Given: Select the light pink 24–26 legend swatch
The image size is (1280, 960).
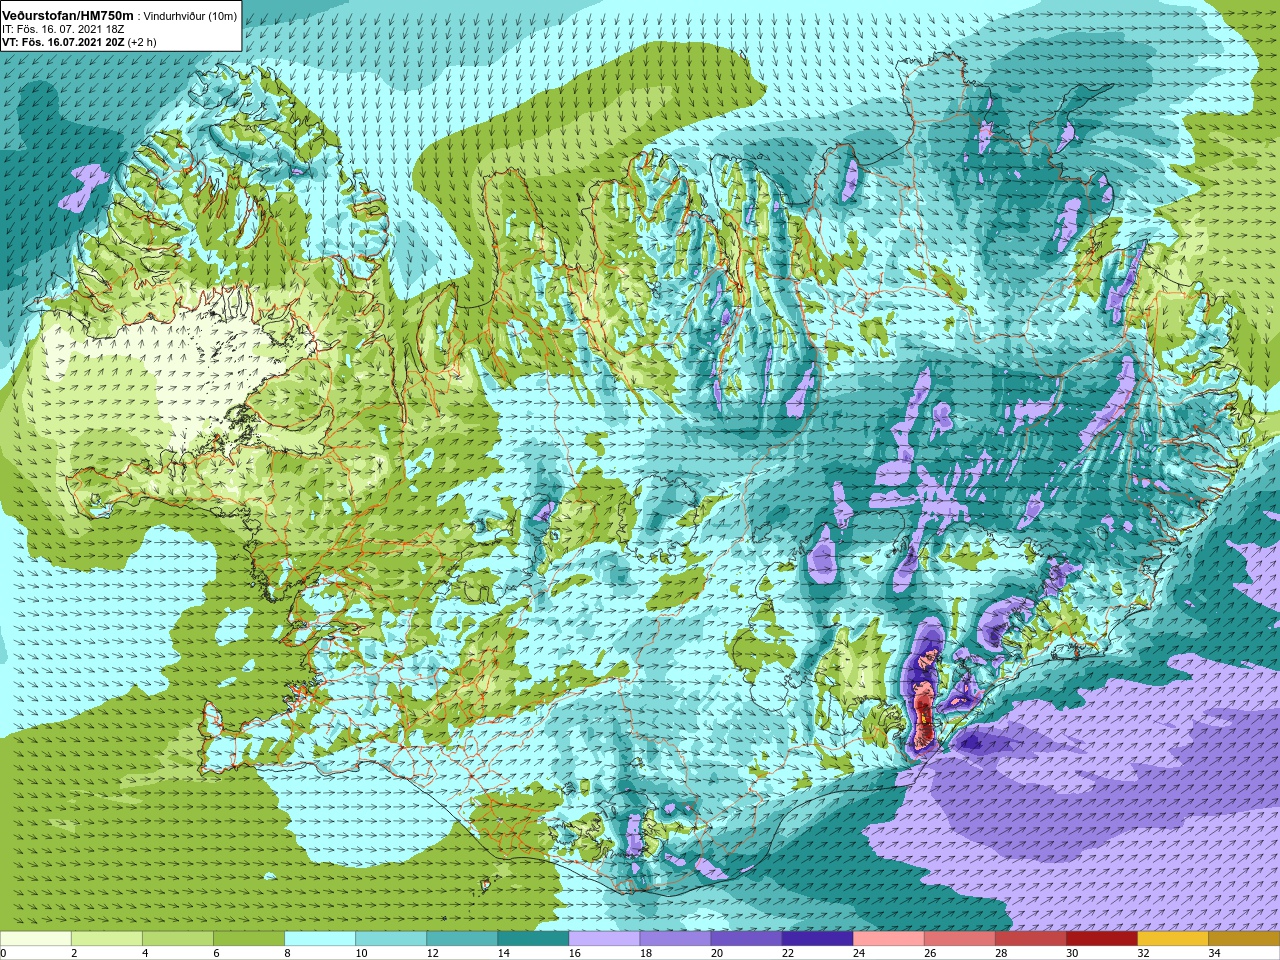Looking at the screenshot, I should (887, 939).
